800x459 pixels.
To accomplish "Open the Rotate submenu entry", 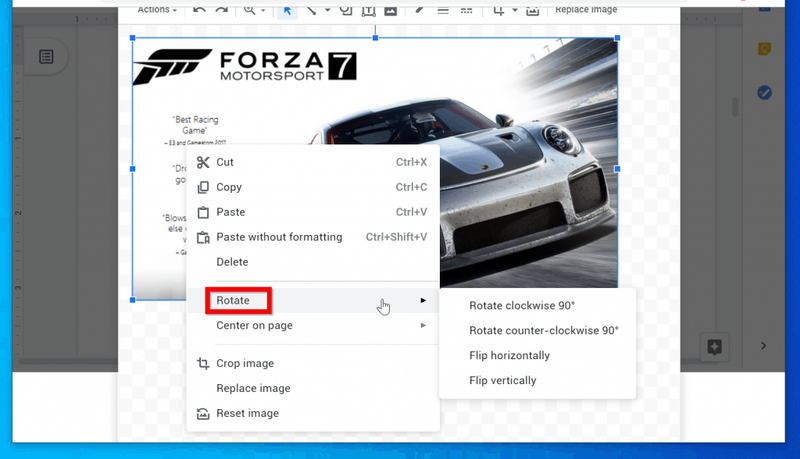I will [313, 300].
